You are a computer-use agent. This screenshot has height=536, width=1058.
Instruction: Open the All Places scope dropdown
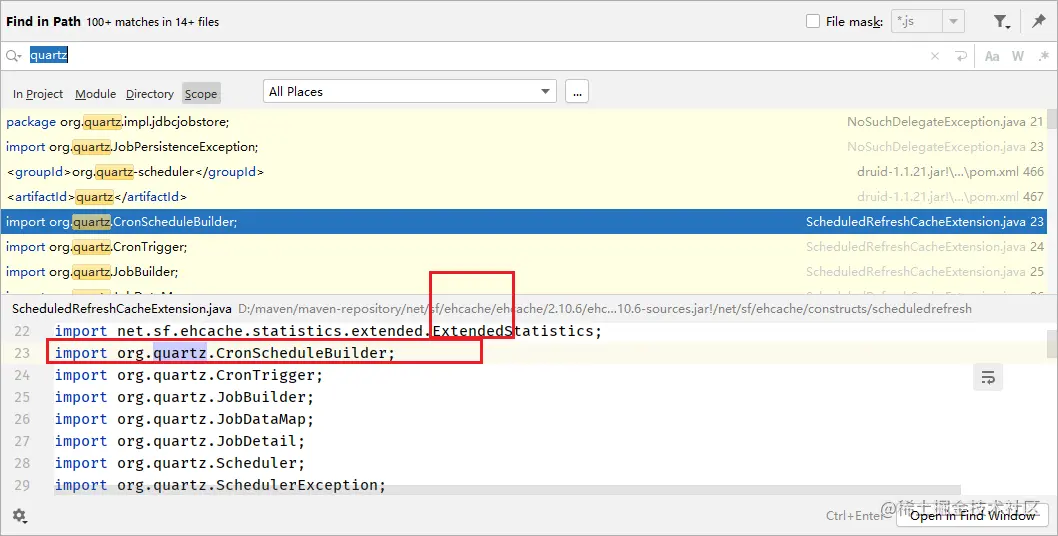410,91
